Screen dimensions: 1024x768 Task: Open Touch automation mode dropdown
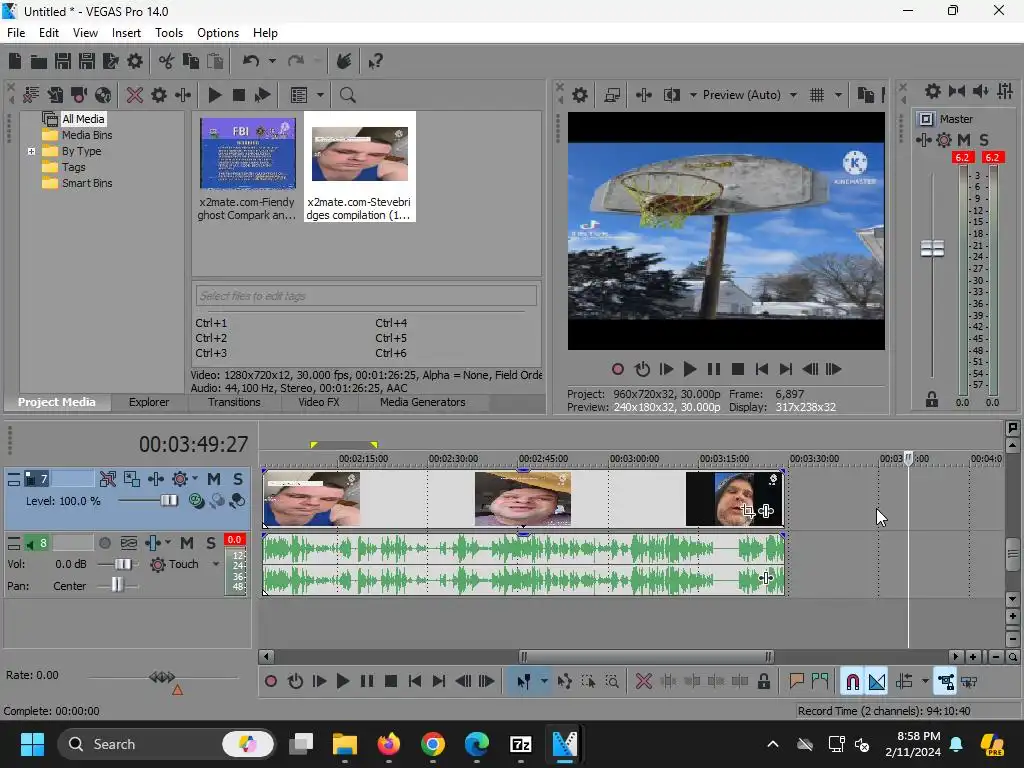pyautogui.click(x=216, y=564)
